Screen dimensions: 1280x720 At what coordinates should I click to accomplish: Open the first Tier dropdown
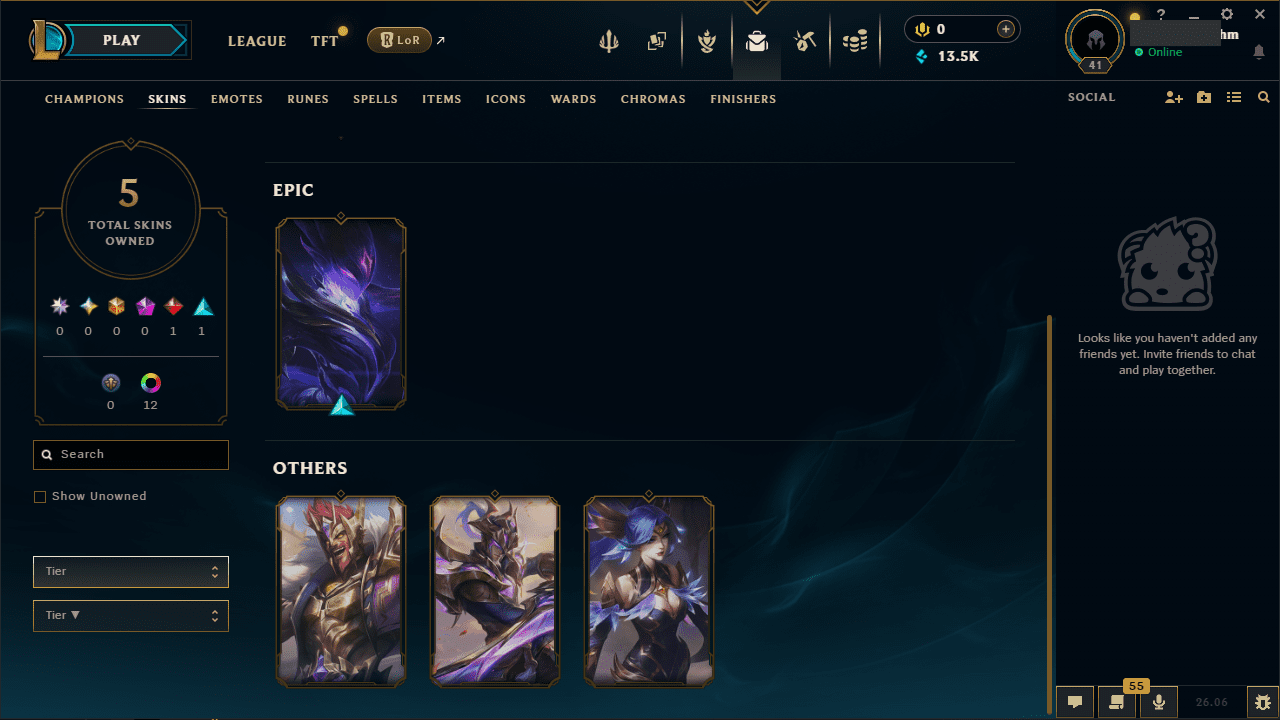pos(131,572)
